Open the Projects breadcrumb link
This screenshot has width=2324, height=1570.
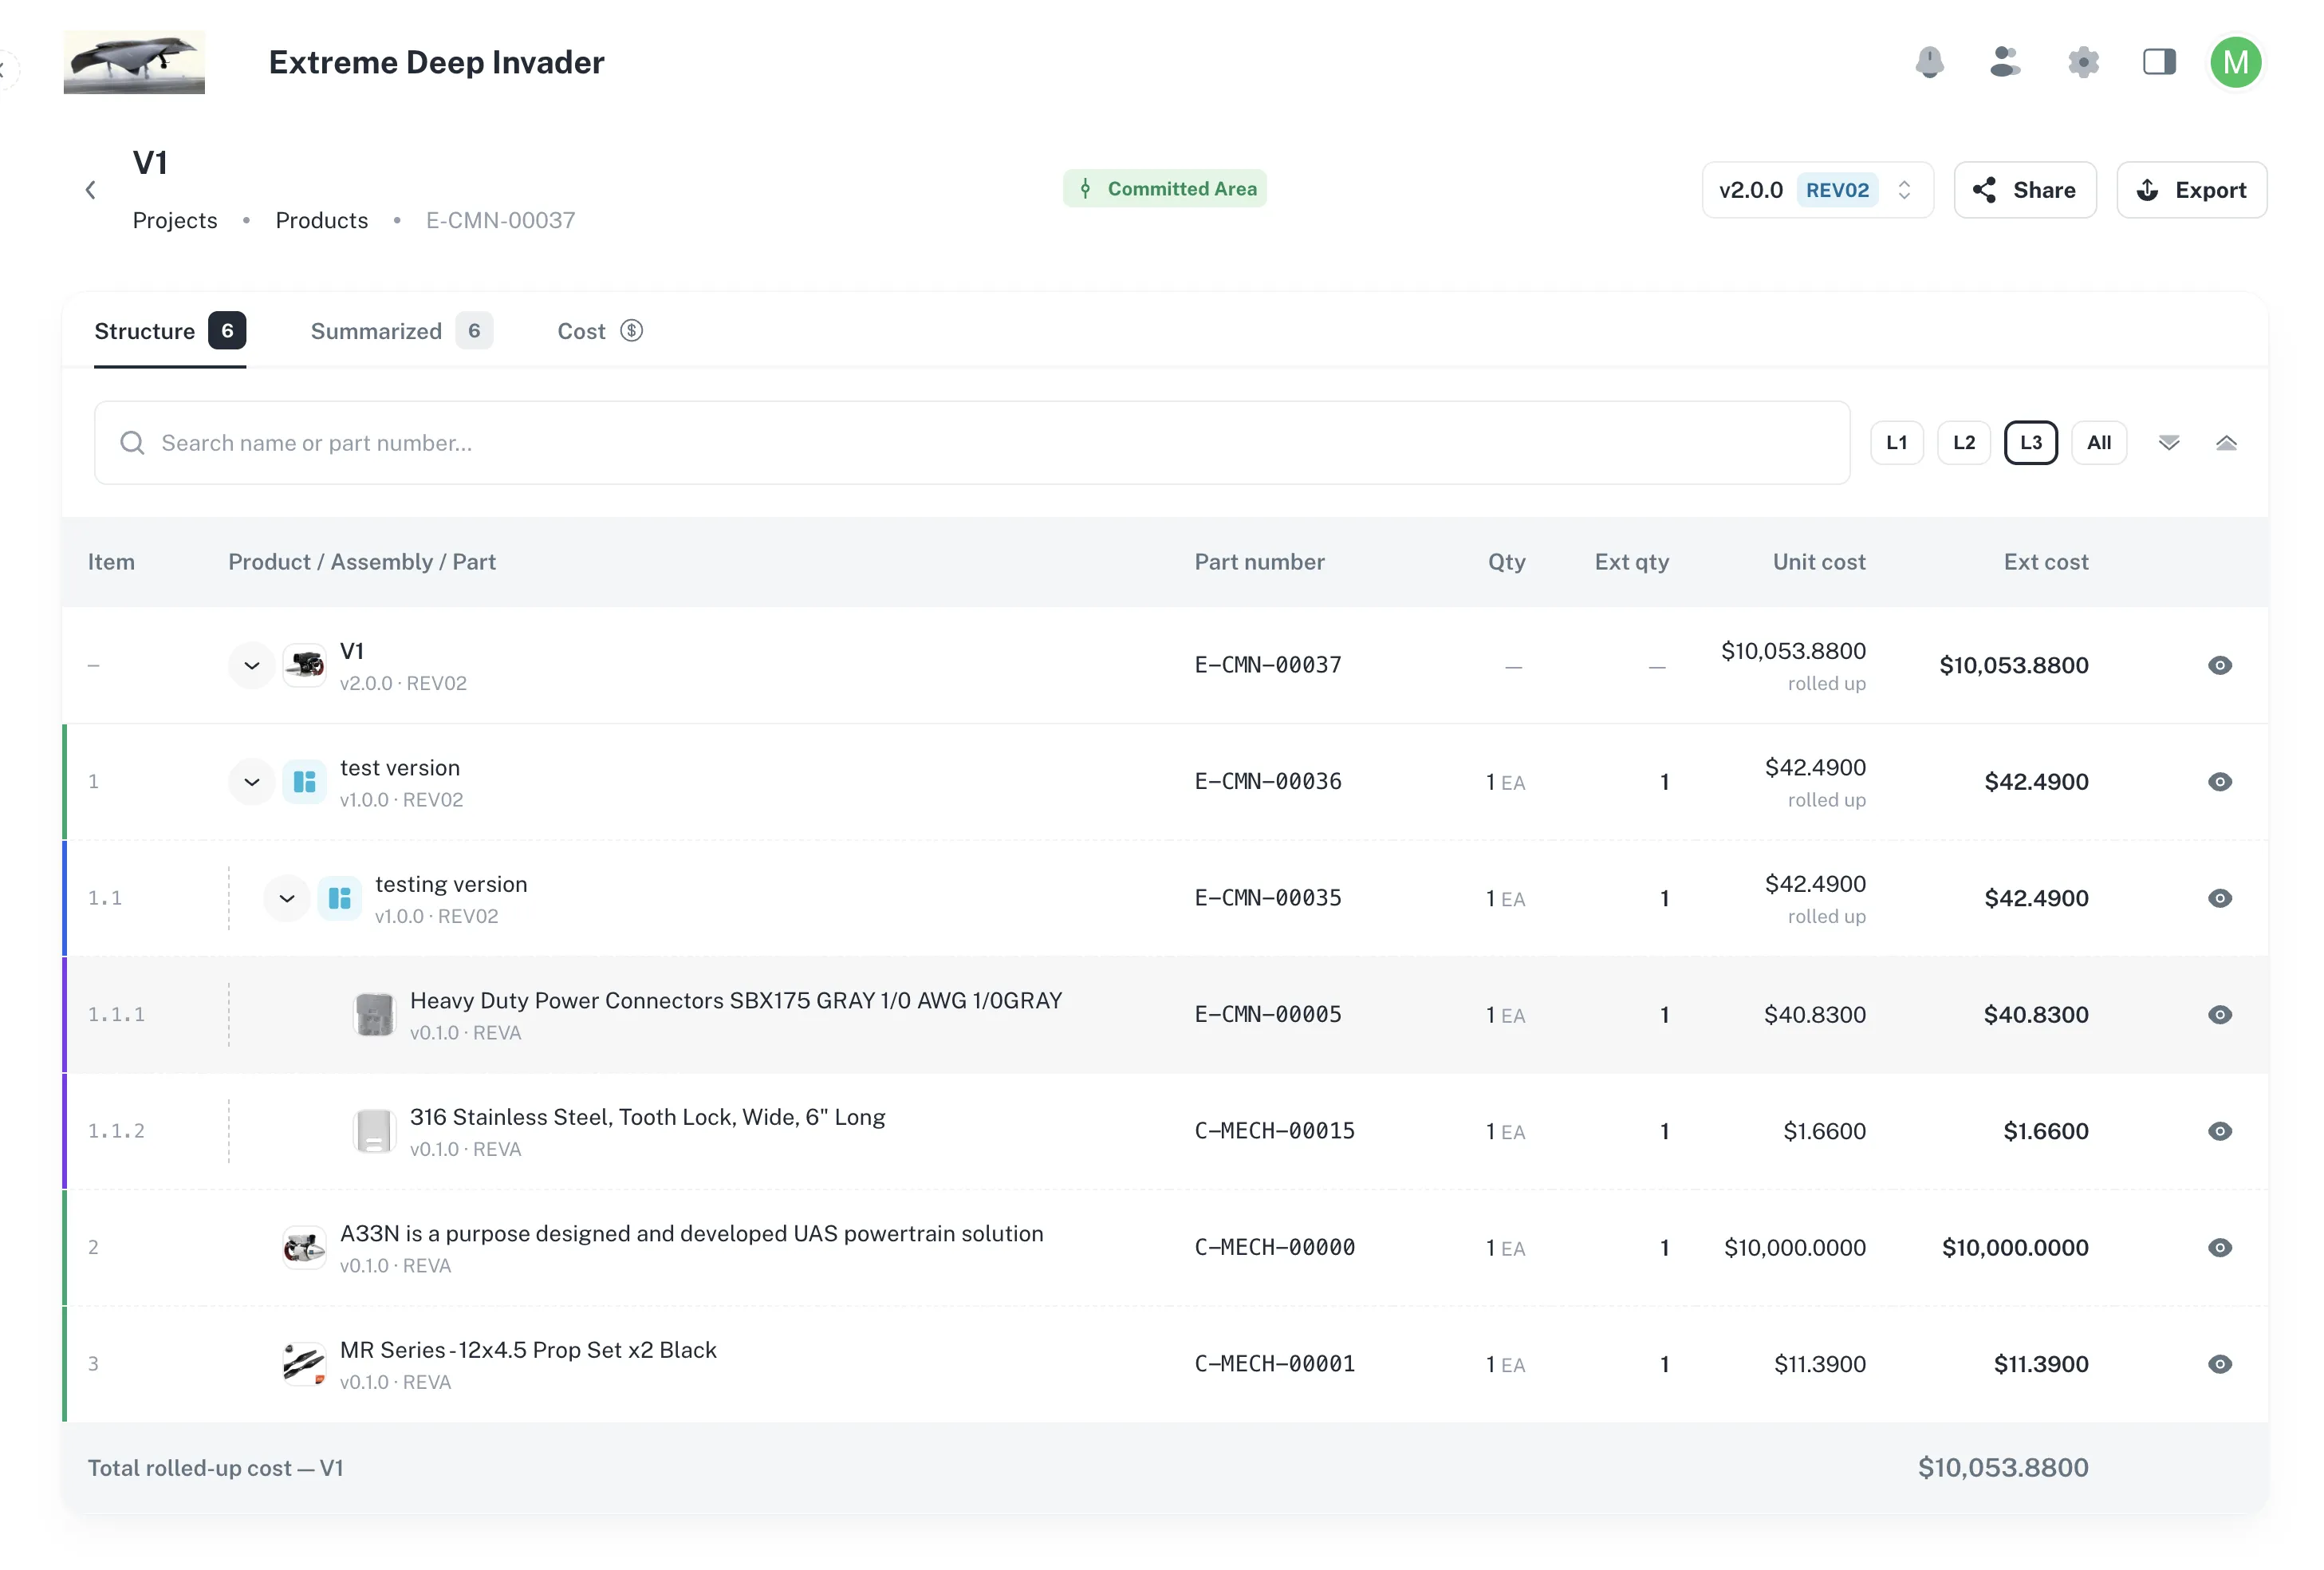(175, 220)
